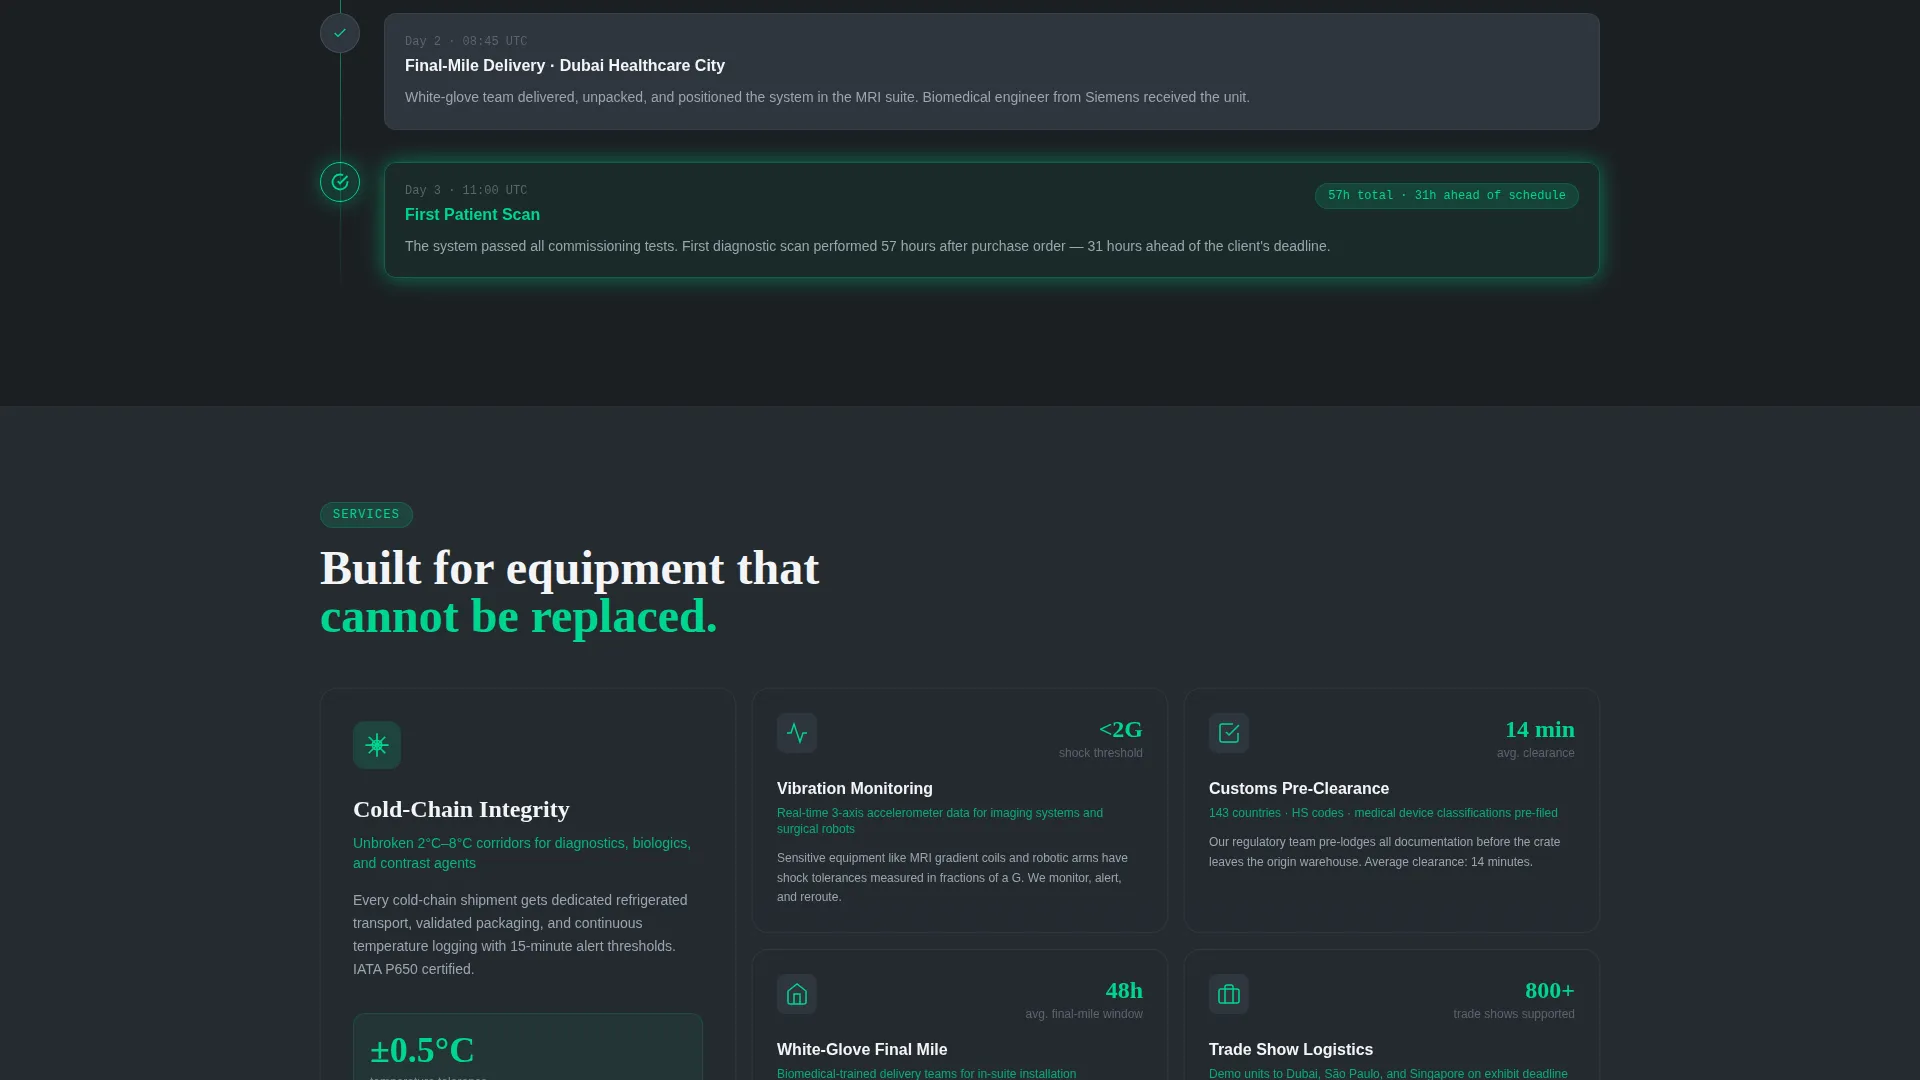Screen dimensions: 1920x1080
Task: Click the Day 3 circled-check timeline marker
Action: pyautogui.click(x=340, y=182)
